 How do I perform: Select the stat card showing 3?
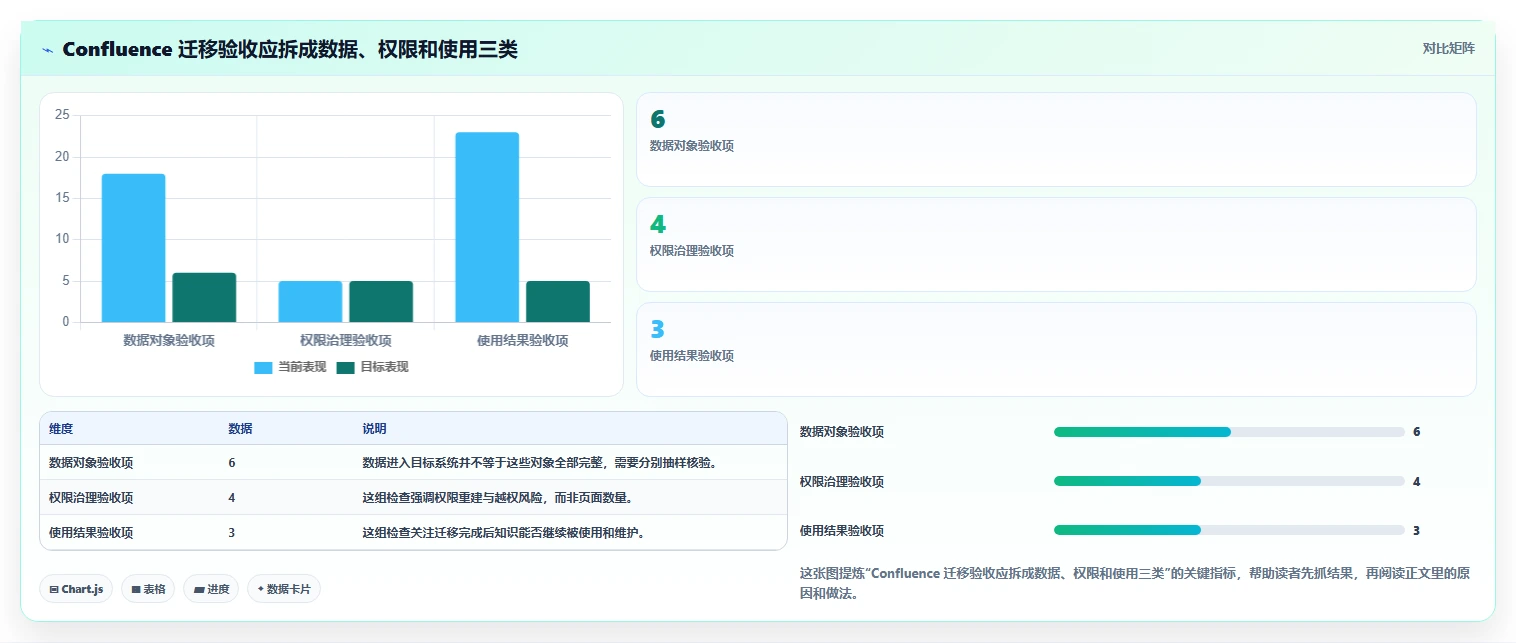[x=1056, y=349]
